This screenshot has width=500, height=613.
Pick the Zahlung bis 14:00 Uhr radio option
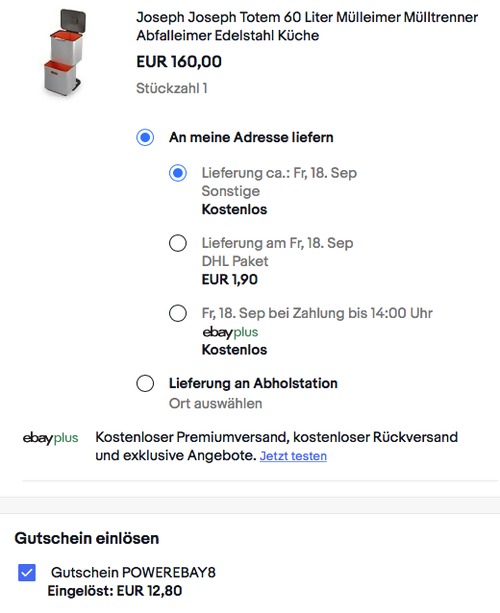[x=178, y=313]
